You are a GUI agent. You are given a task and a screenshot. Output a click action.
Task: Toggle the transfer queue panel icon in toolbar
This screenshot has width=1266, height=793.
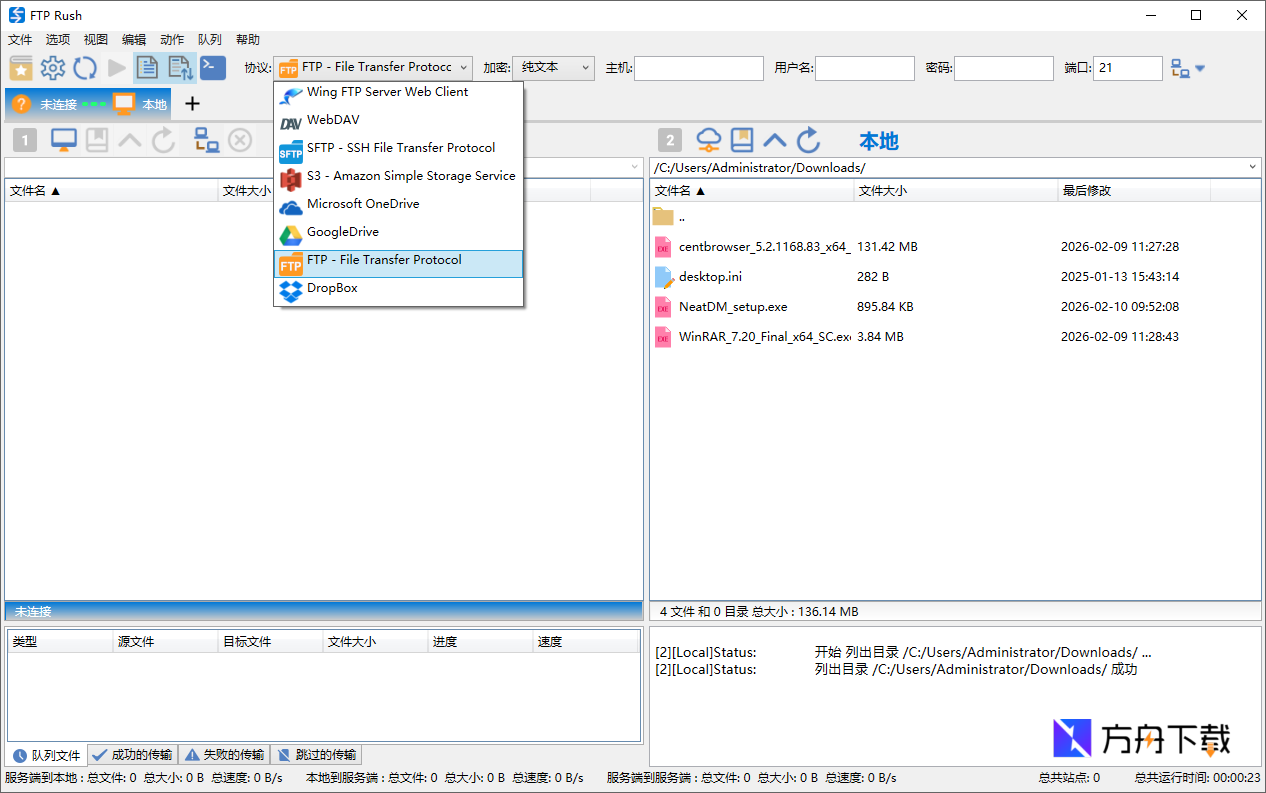(x=180, y=68)
